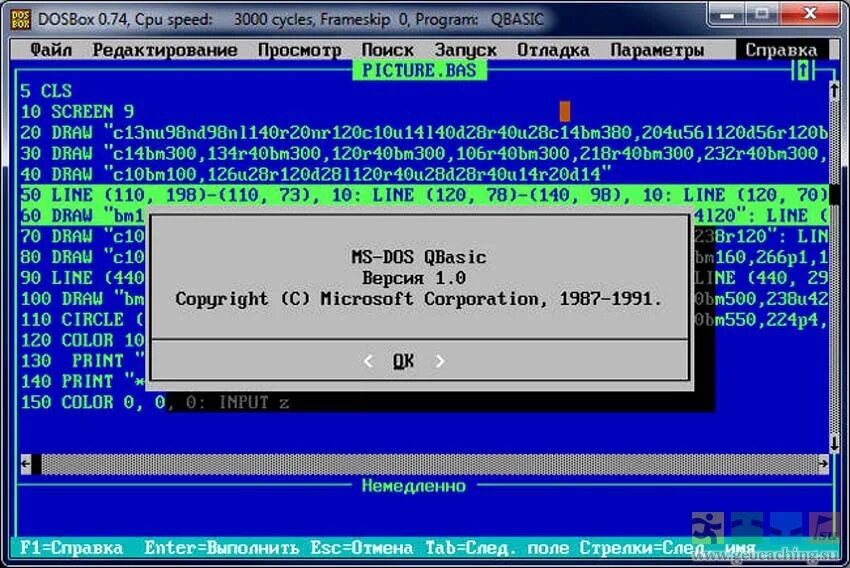Screen dimensions: 850x568
Task: Open the Параметры menu
Action: pos(657,50)
